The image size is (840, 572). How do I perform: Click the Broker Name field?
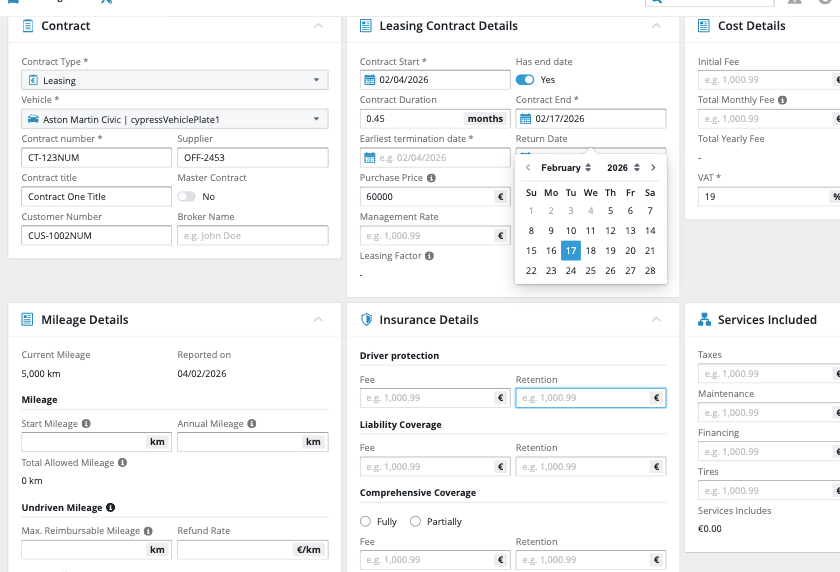click(253, 236)
